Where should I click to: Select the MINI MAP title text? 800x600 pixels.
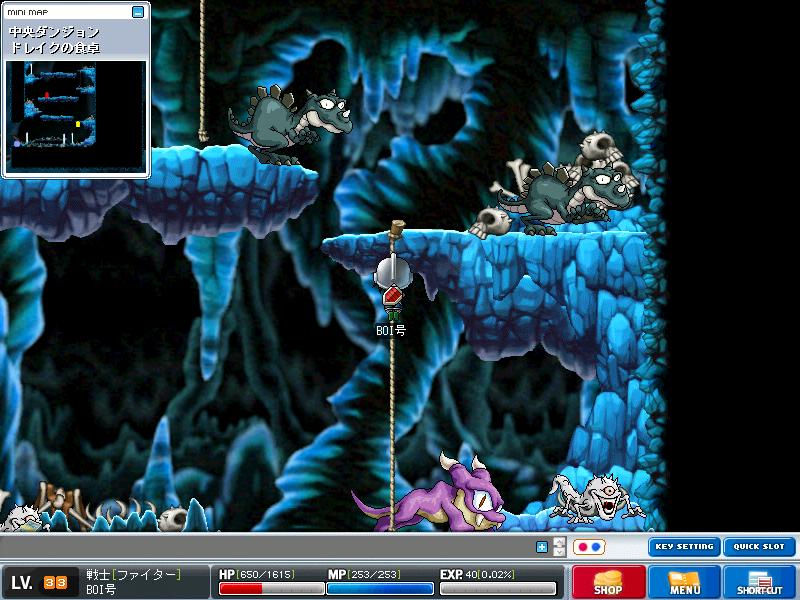point(28,12)
